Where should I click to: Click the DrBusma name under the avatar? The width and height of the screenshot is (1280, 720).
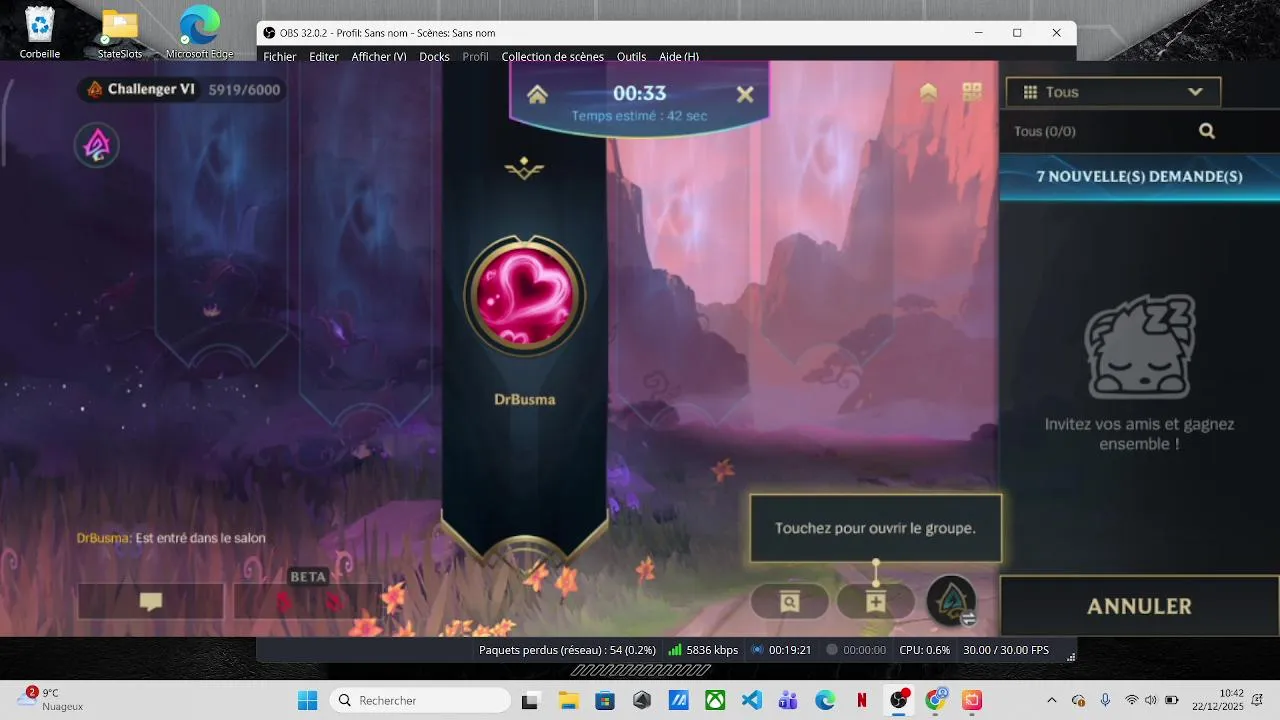pyautogui.click(x=525, y=399)
